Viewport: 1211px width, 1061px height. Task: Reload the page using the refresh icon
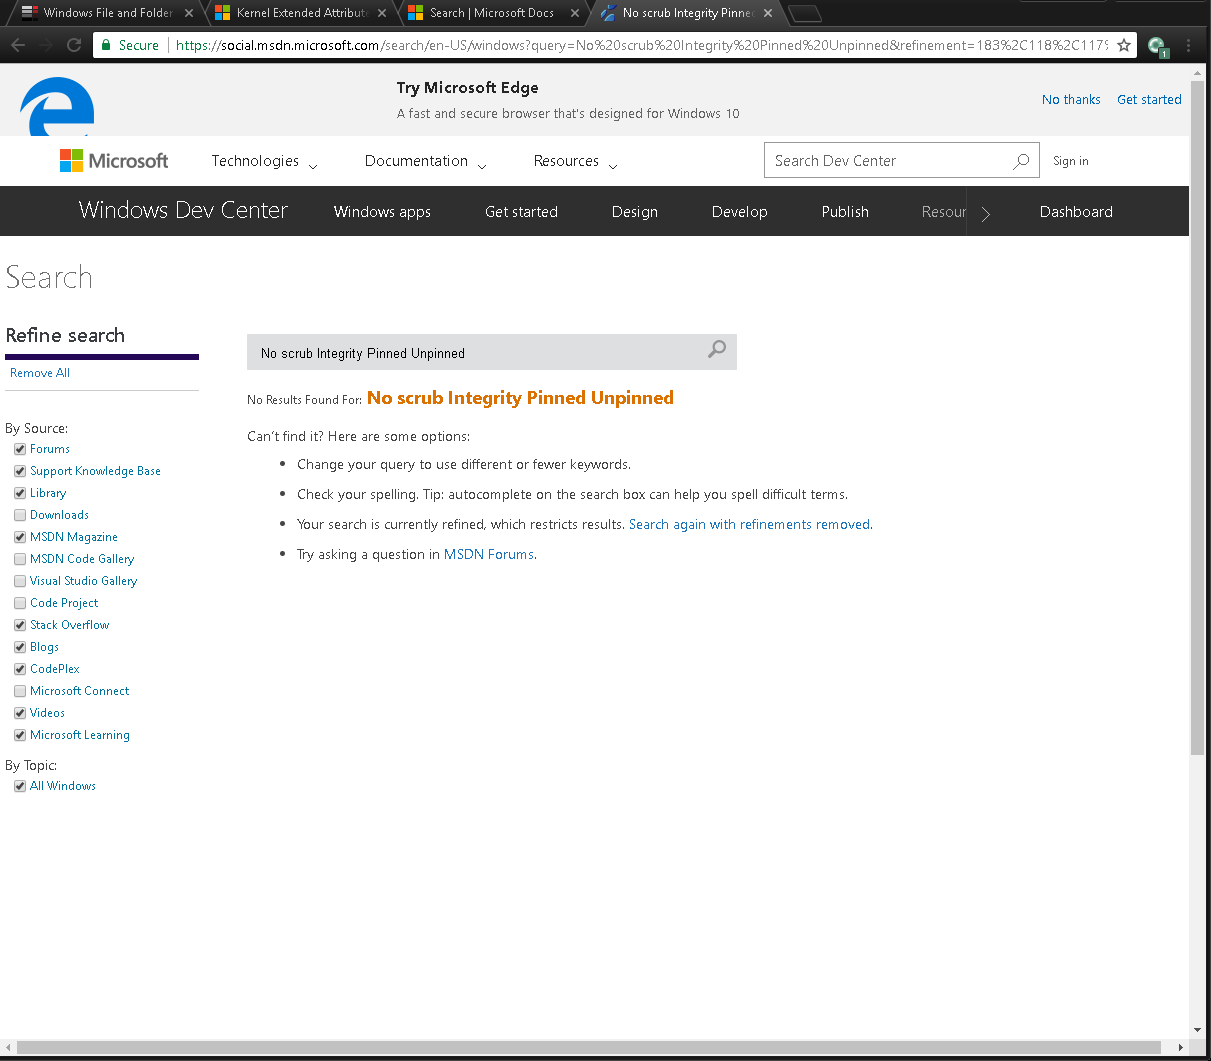click(72, 44)
